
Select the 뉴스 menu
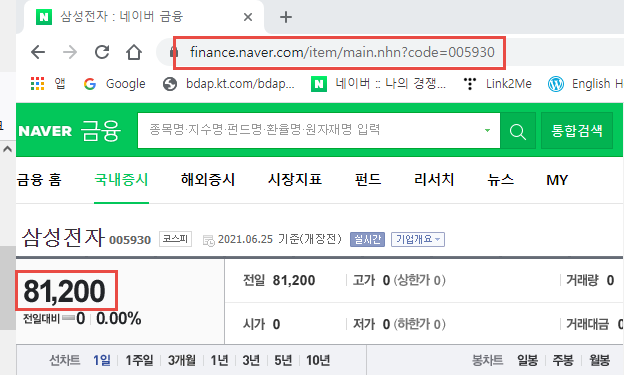tap(501, 180)
